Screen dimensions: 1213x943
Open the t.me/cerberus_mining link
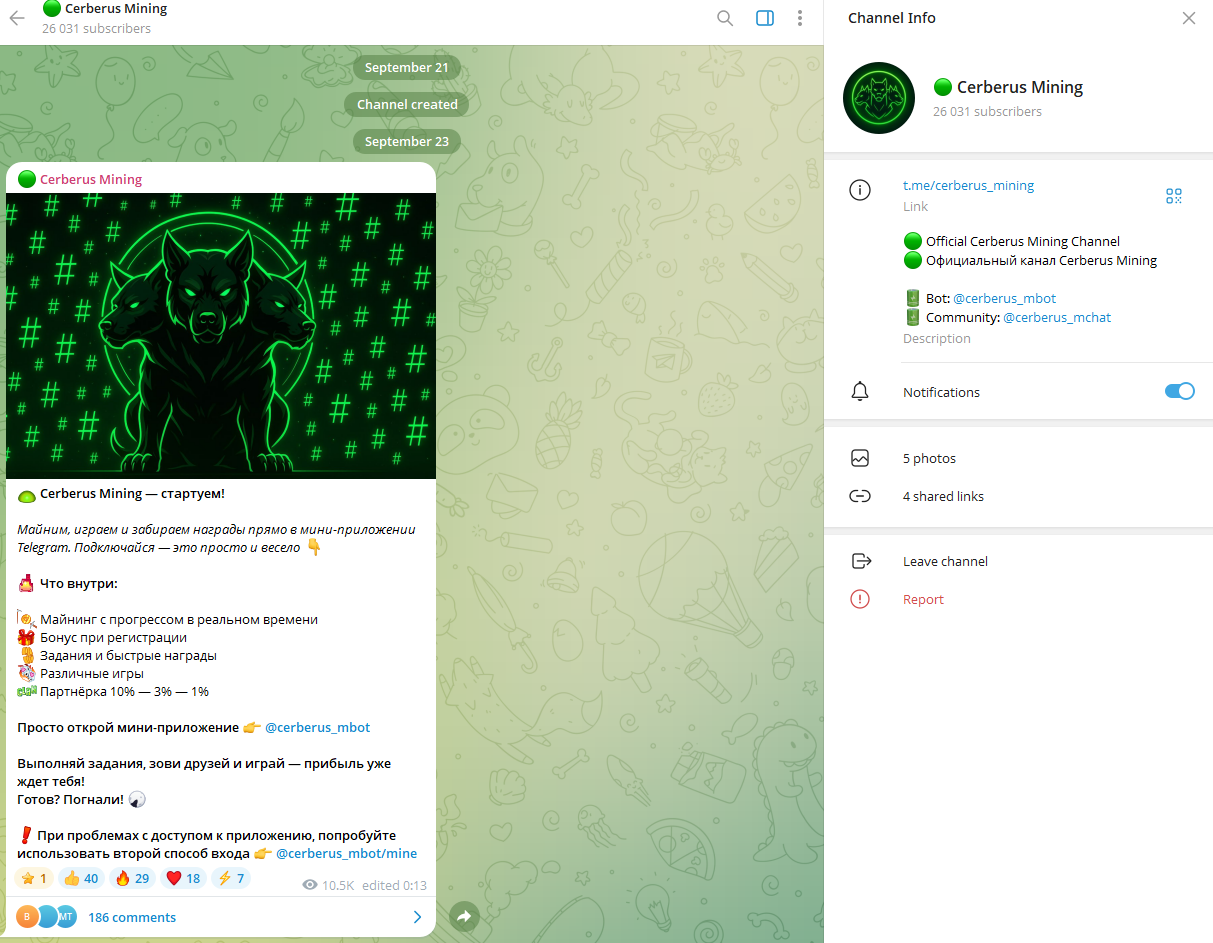click(968, 185)
